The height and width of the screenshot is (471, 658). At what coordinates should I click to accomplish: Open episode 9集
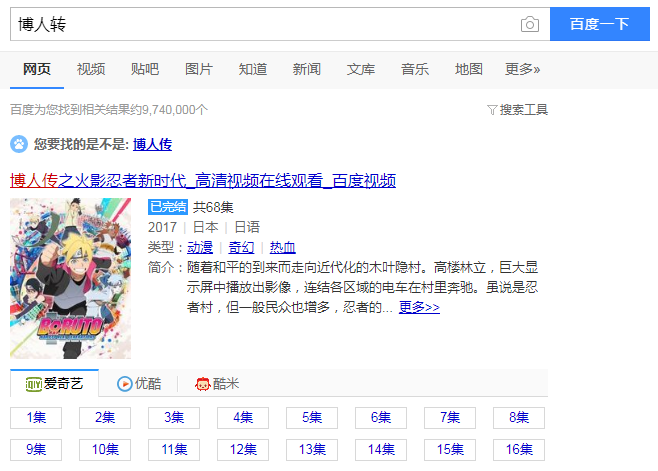tap(36, 450)
